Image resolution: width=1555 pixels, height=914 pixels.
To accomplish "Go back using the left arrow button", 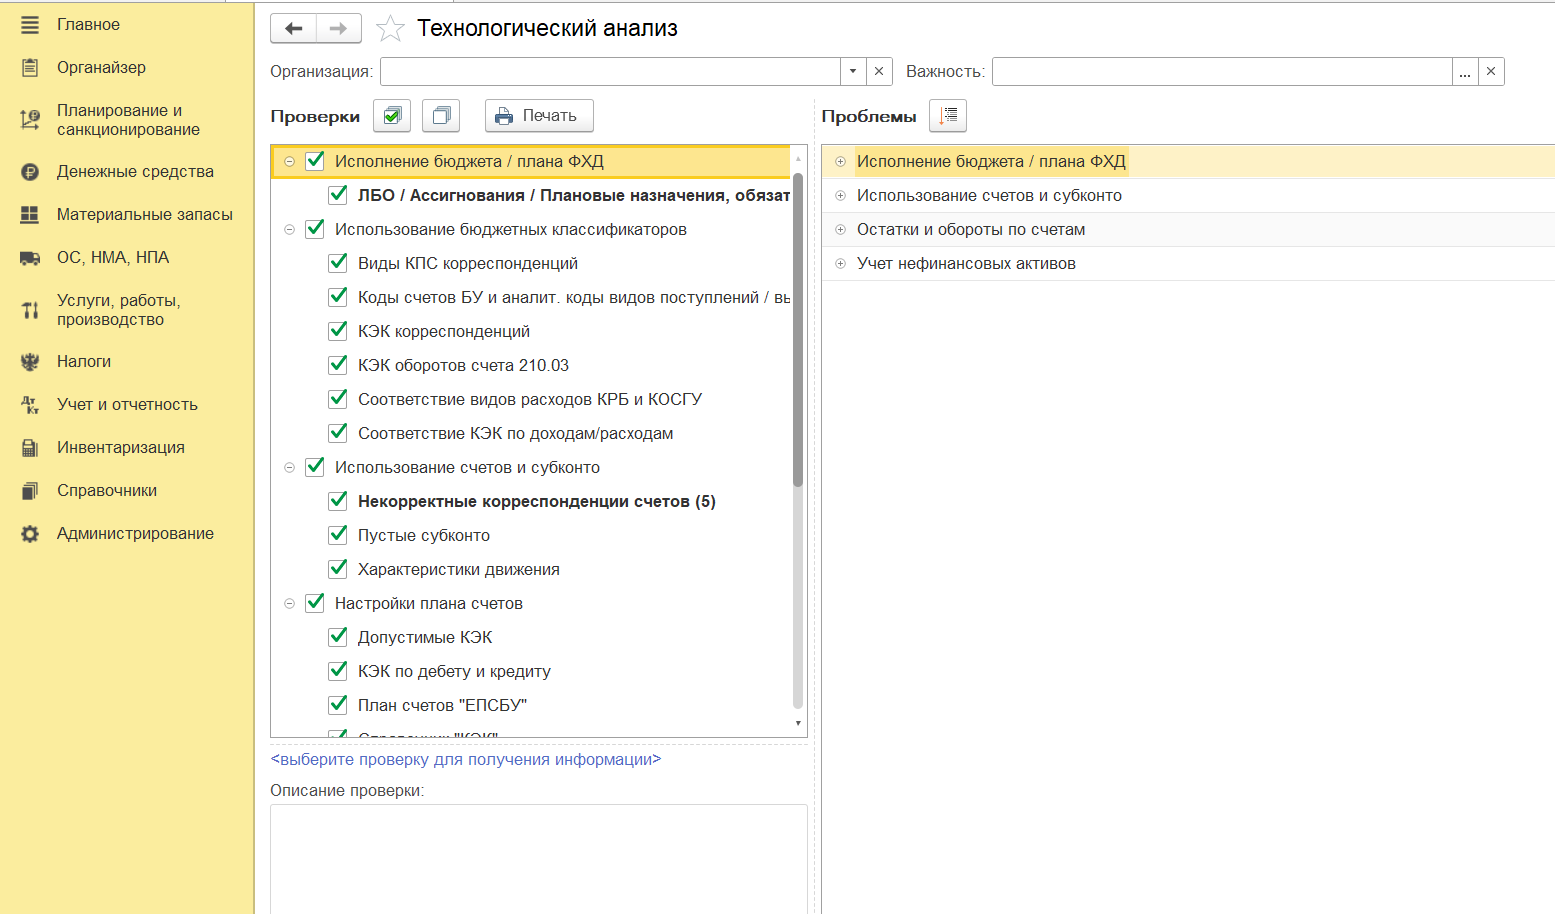I will (x=293, y=29).
